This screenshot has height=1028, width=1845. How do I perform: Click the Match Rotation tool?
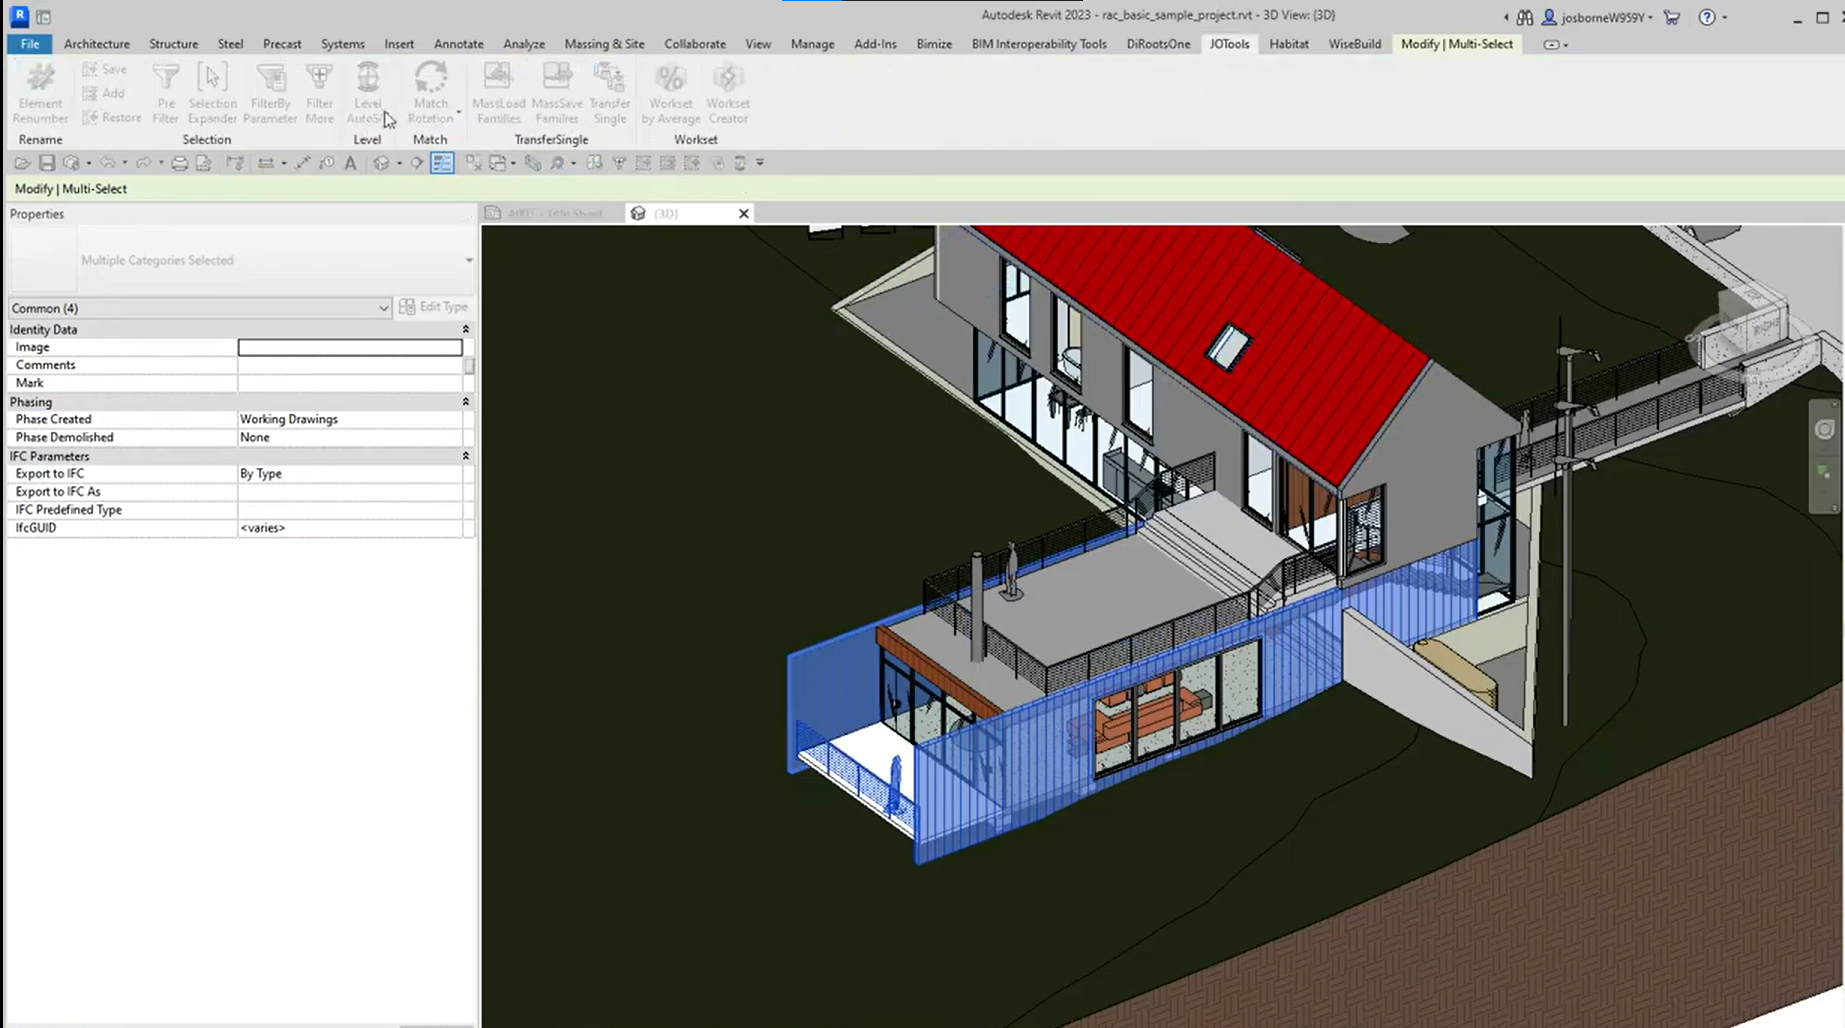(x=430, y=94)
